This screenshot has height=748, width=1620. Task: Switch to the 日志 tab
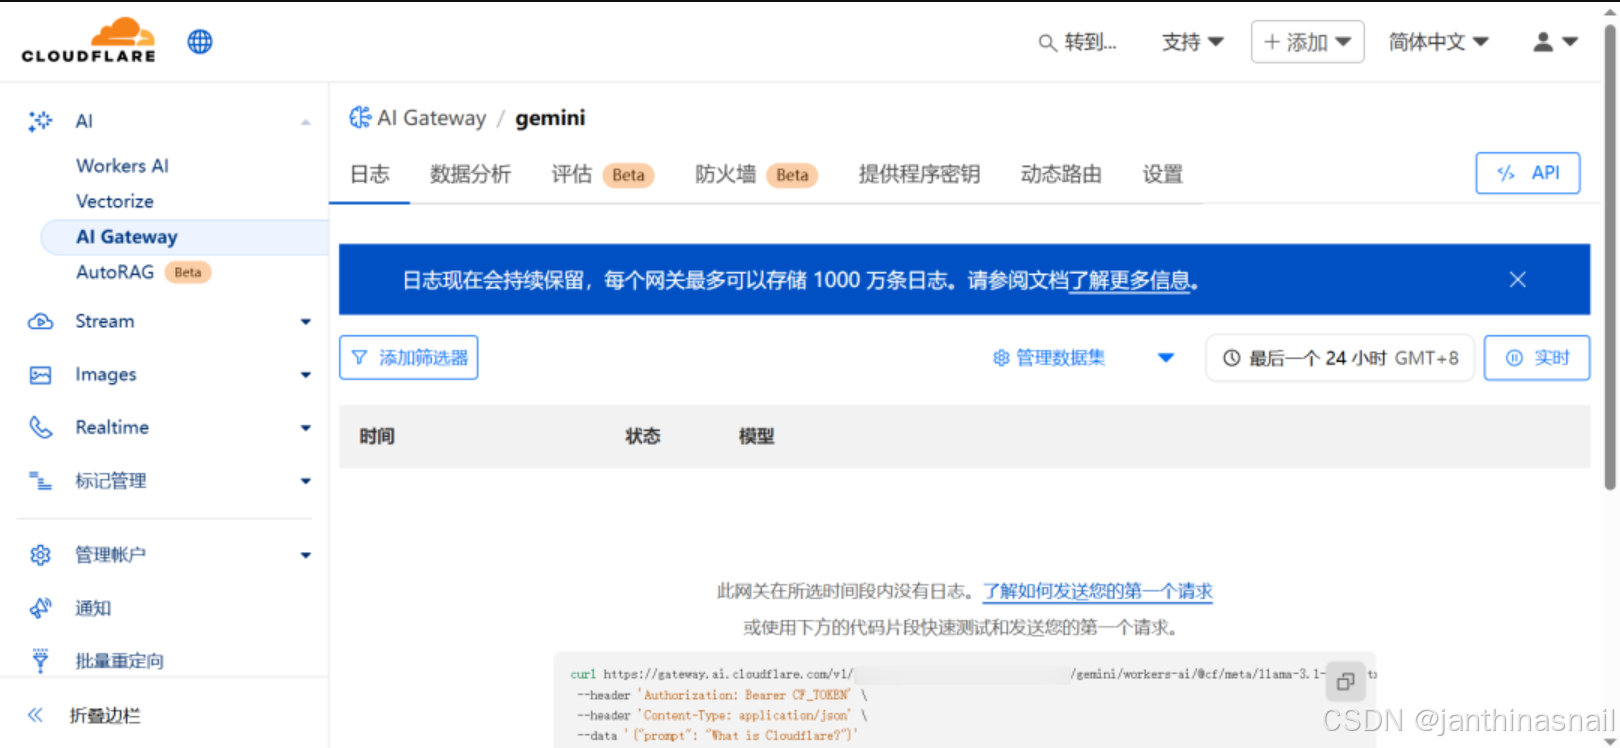(x=369, y=174)
